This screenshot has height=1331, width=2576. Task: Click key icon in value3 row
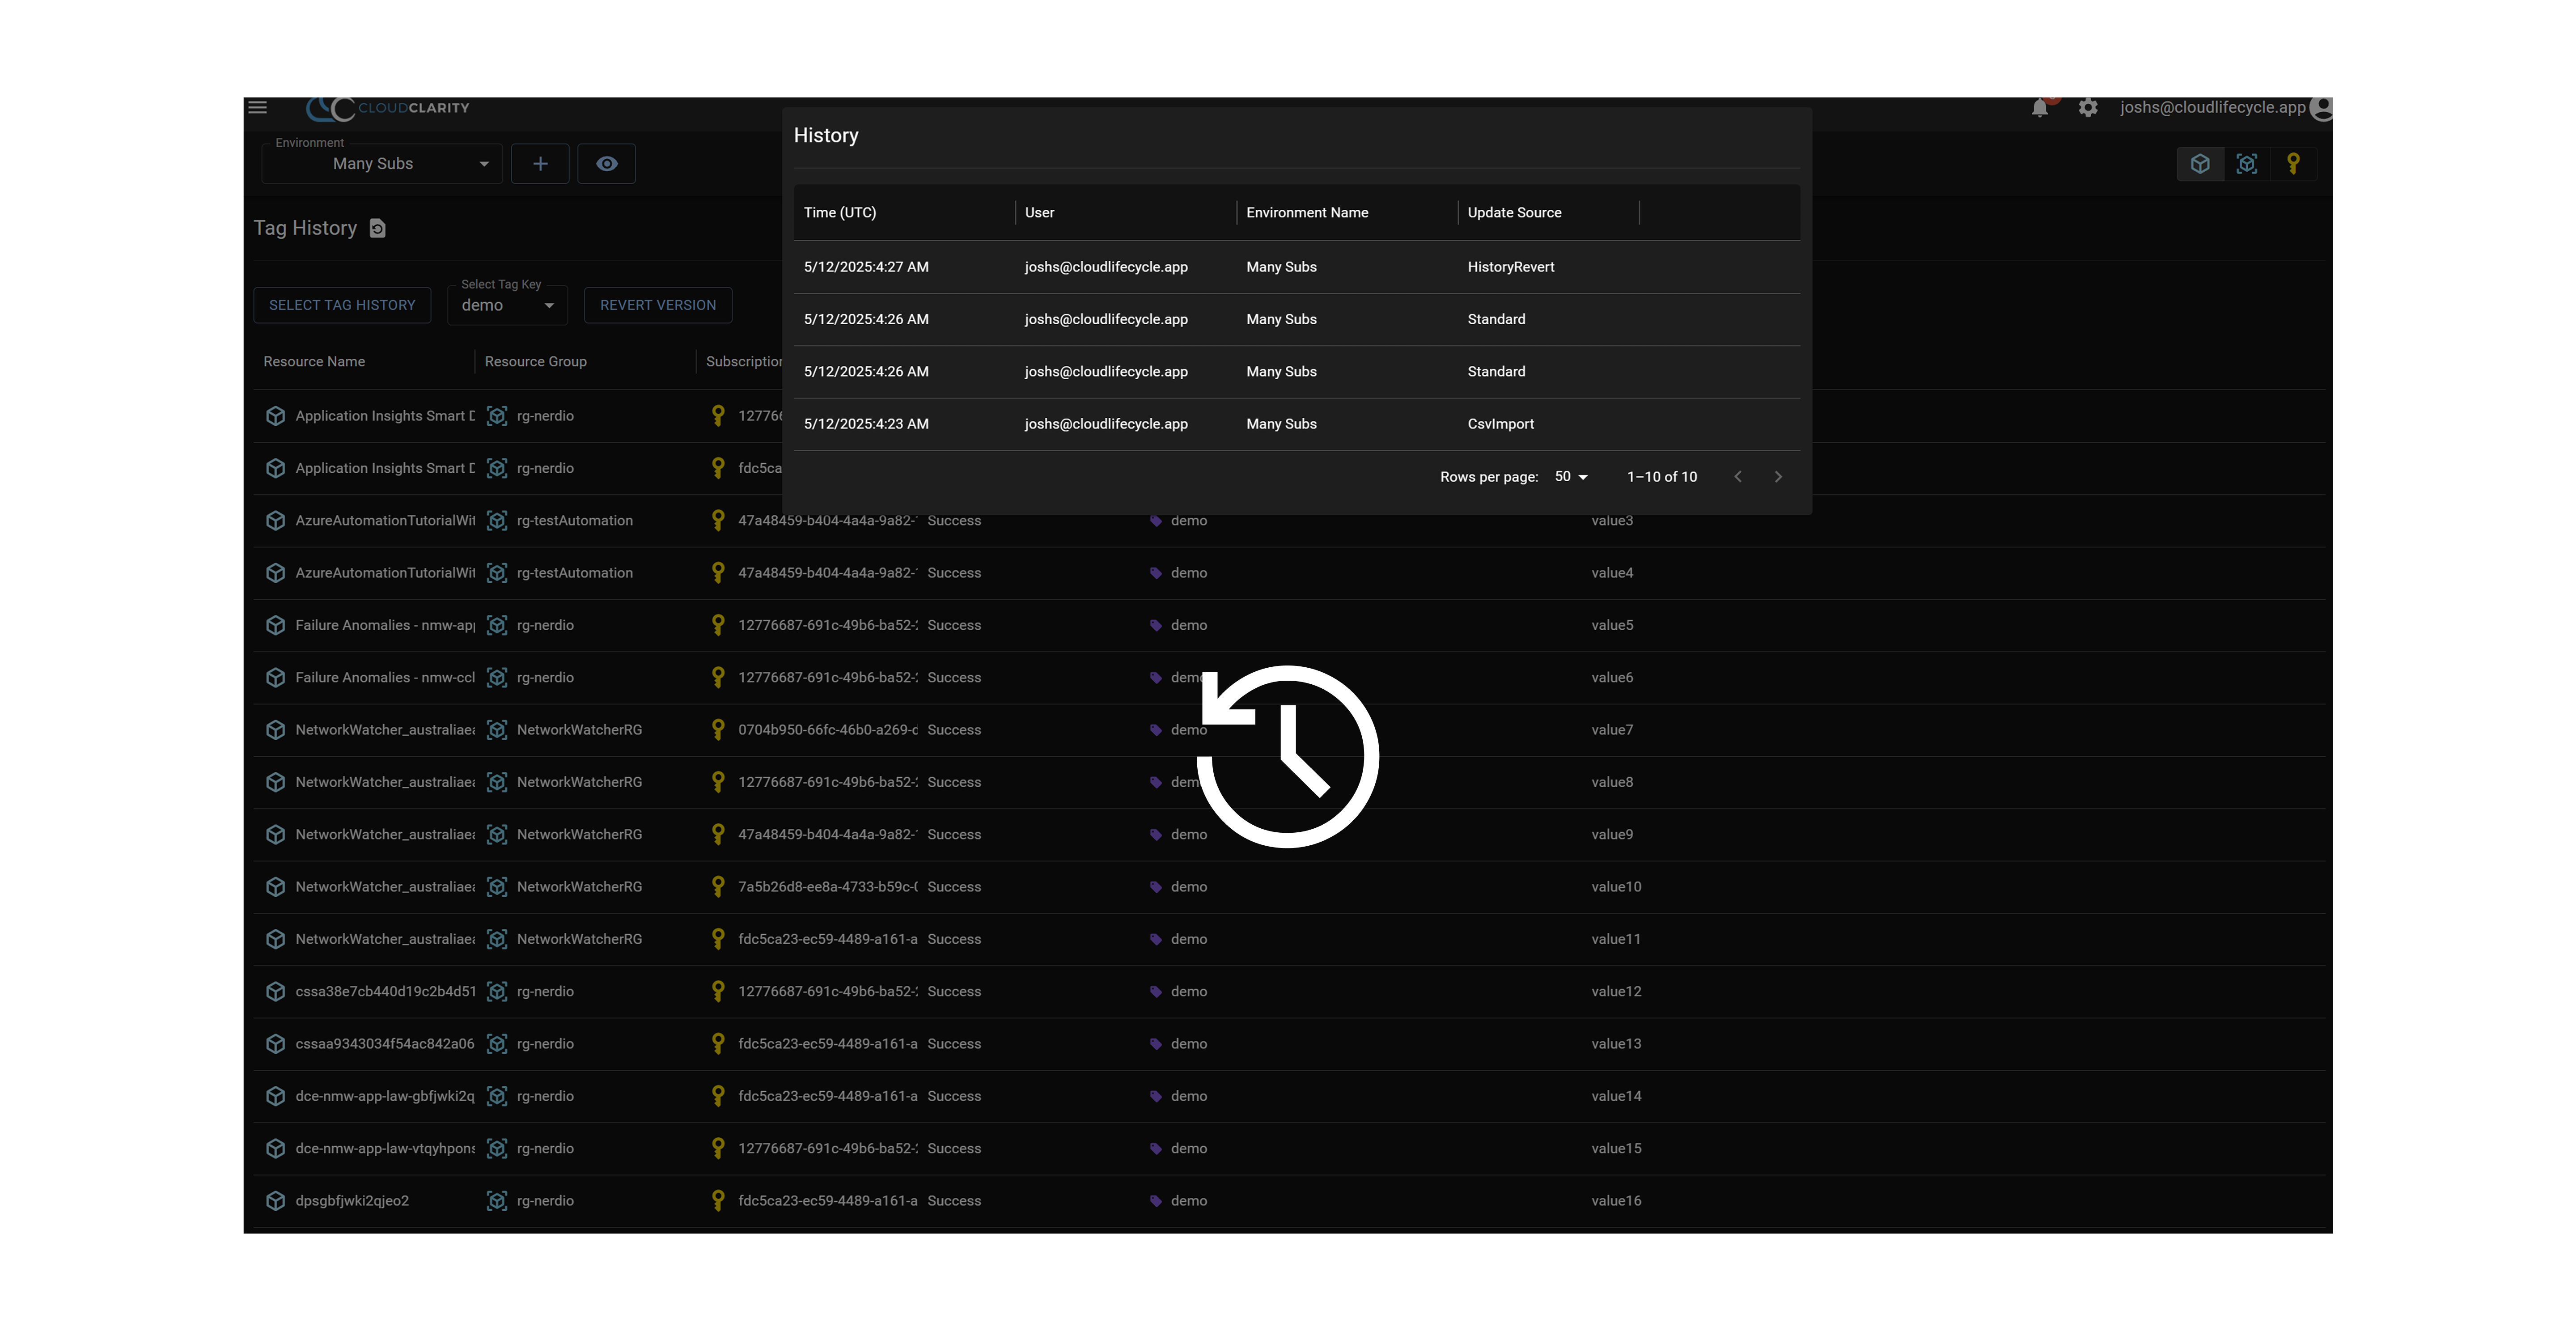pyautogui.click(x=717, y=521)
